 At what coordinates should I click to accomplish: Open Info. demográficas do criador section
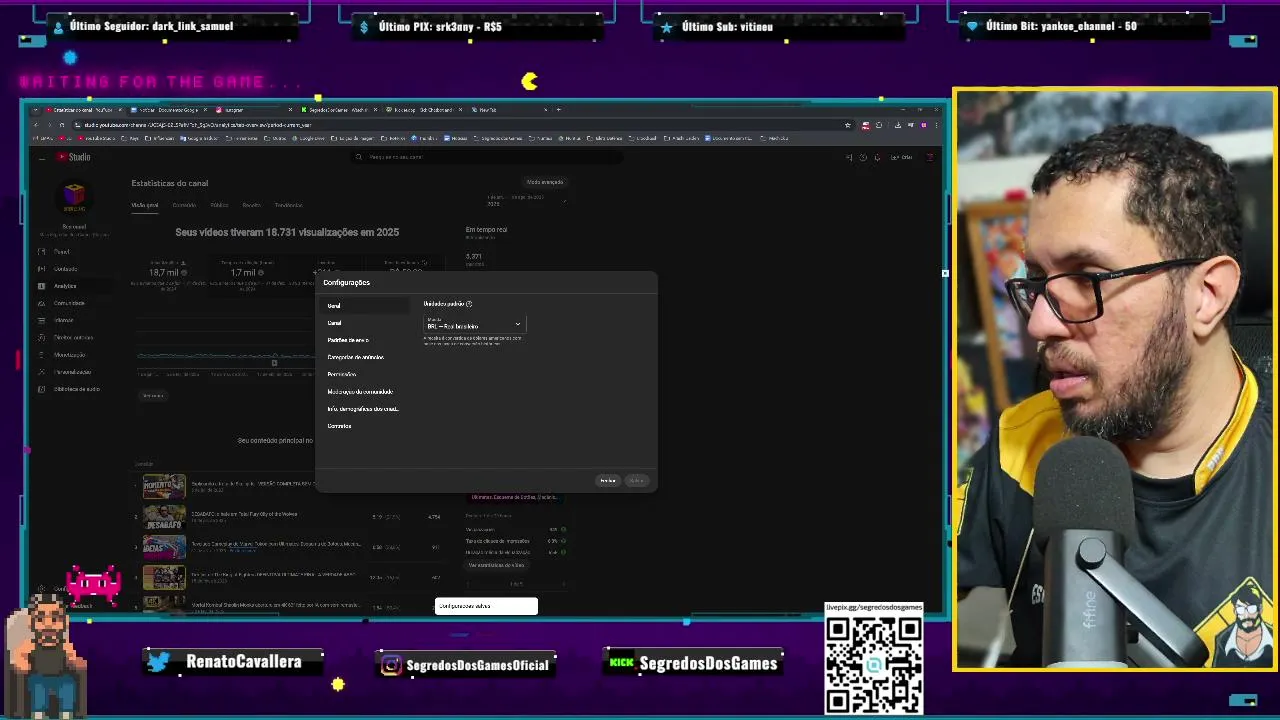pyautogui.click(x=363, y=409)
